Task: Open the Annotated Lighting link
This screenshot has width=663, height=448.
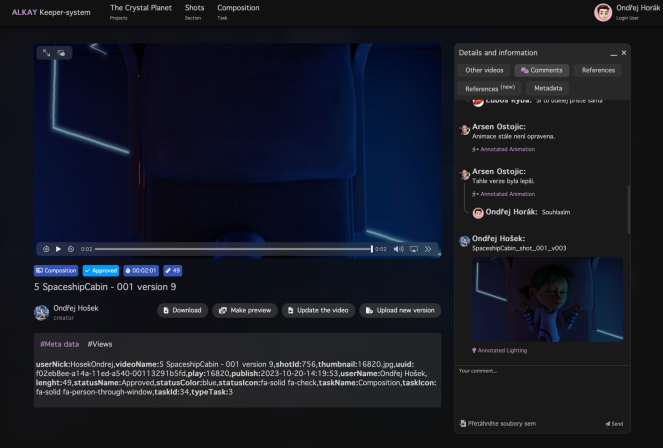Action: coord(499,350)
